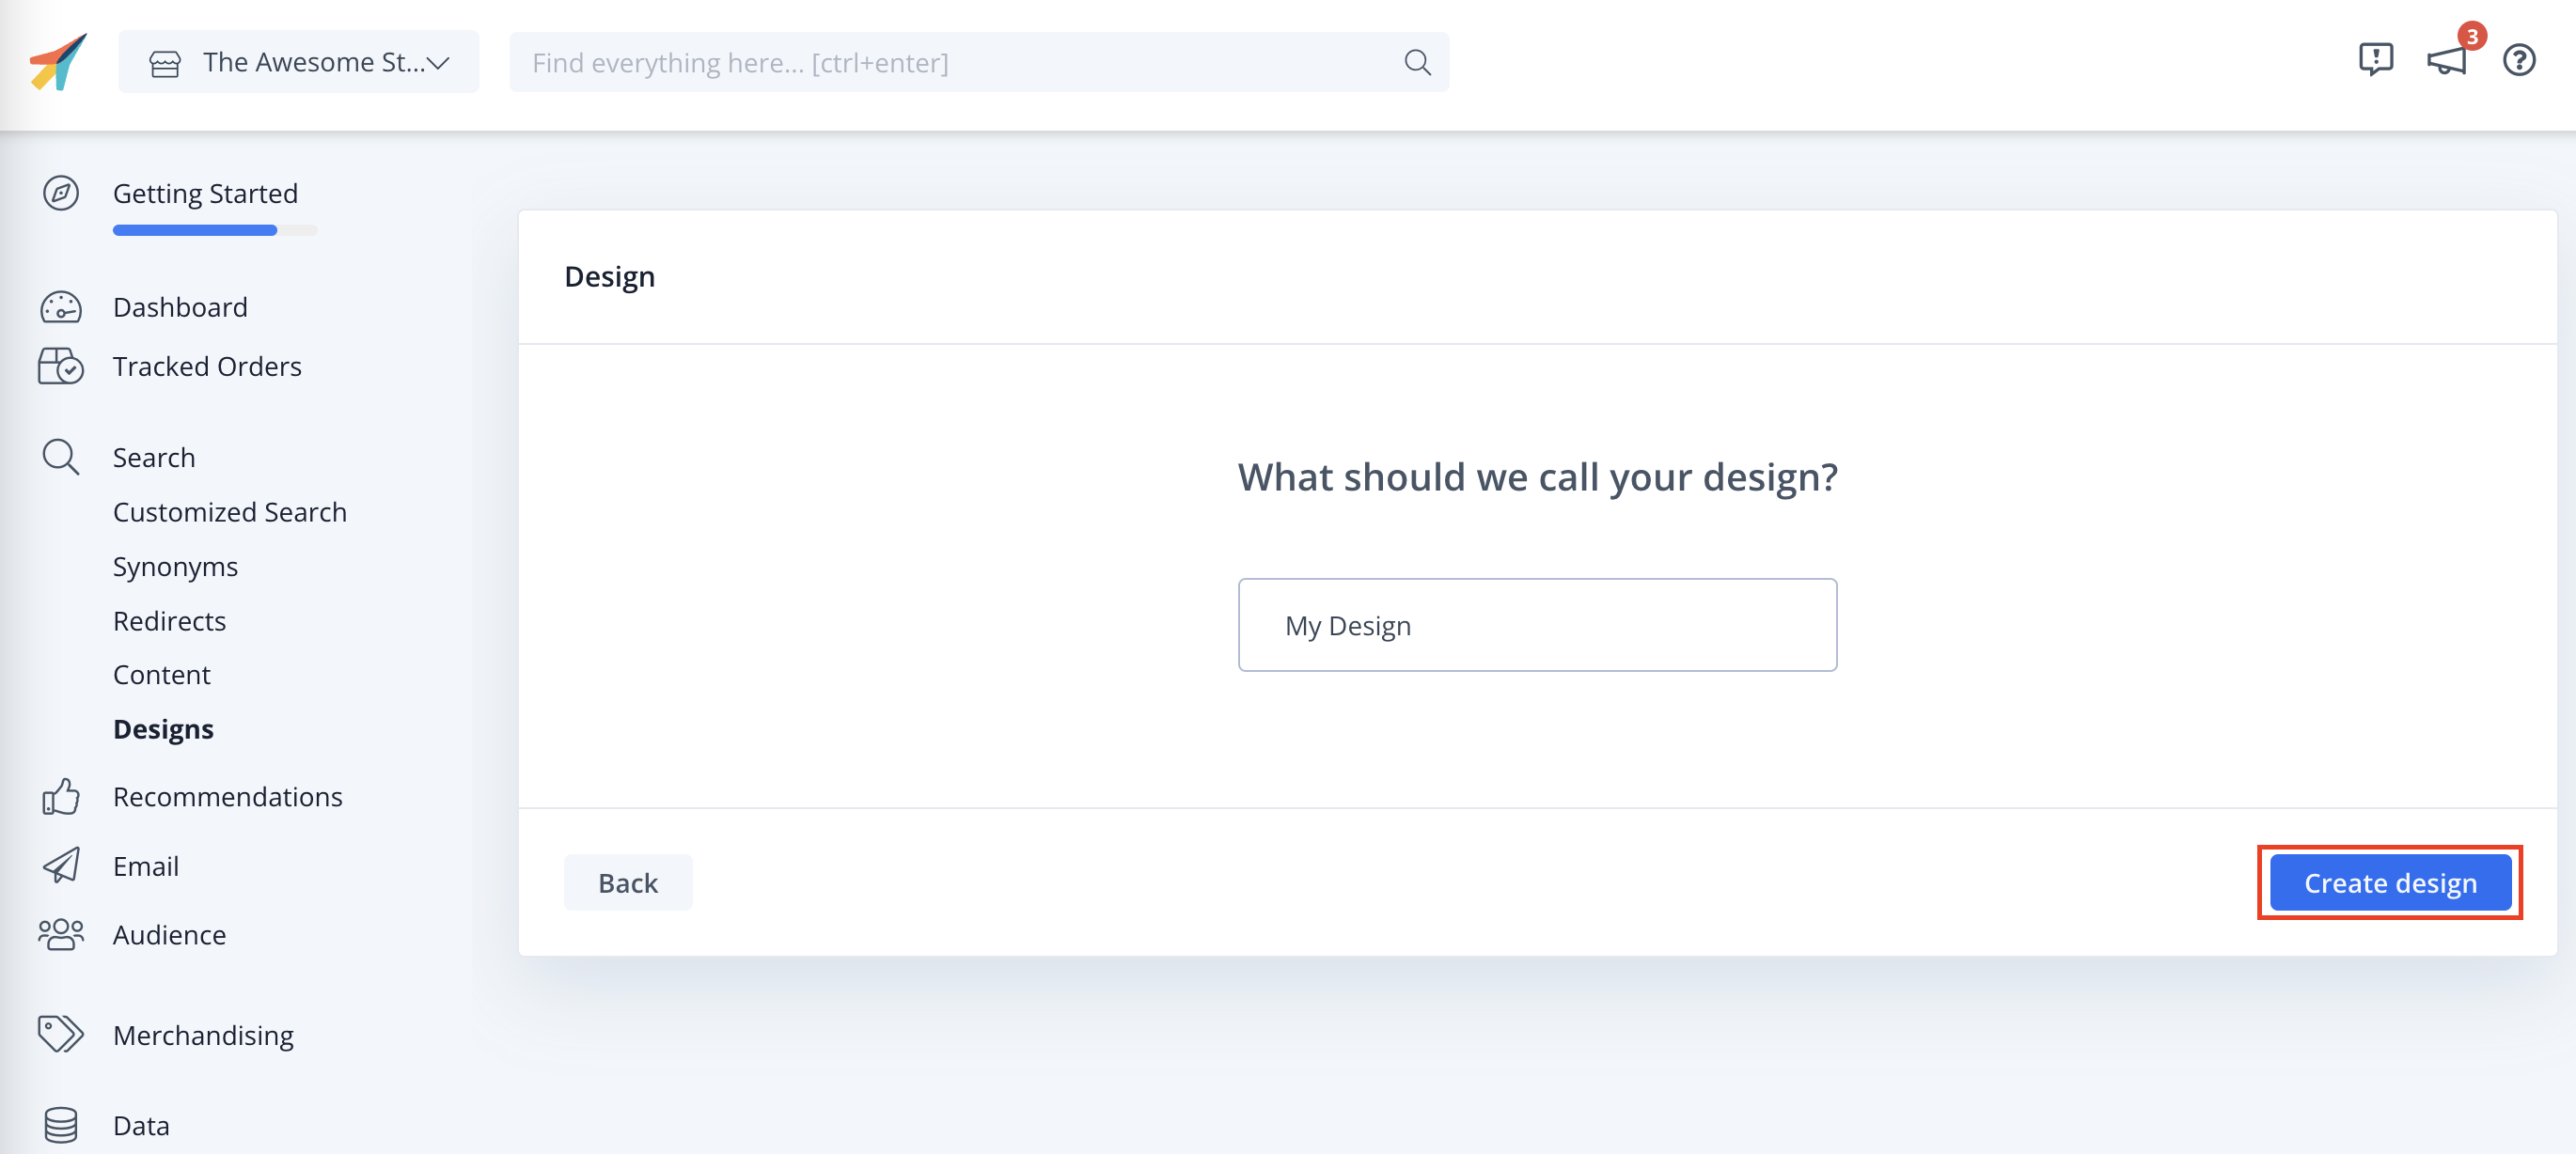Click the Tracked Orders box icon

pos(61,366)
